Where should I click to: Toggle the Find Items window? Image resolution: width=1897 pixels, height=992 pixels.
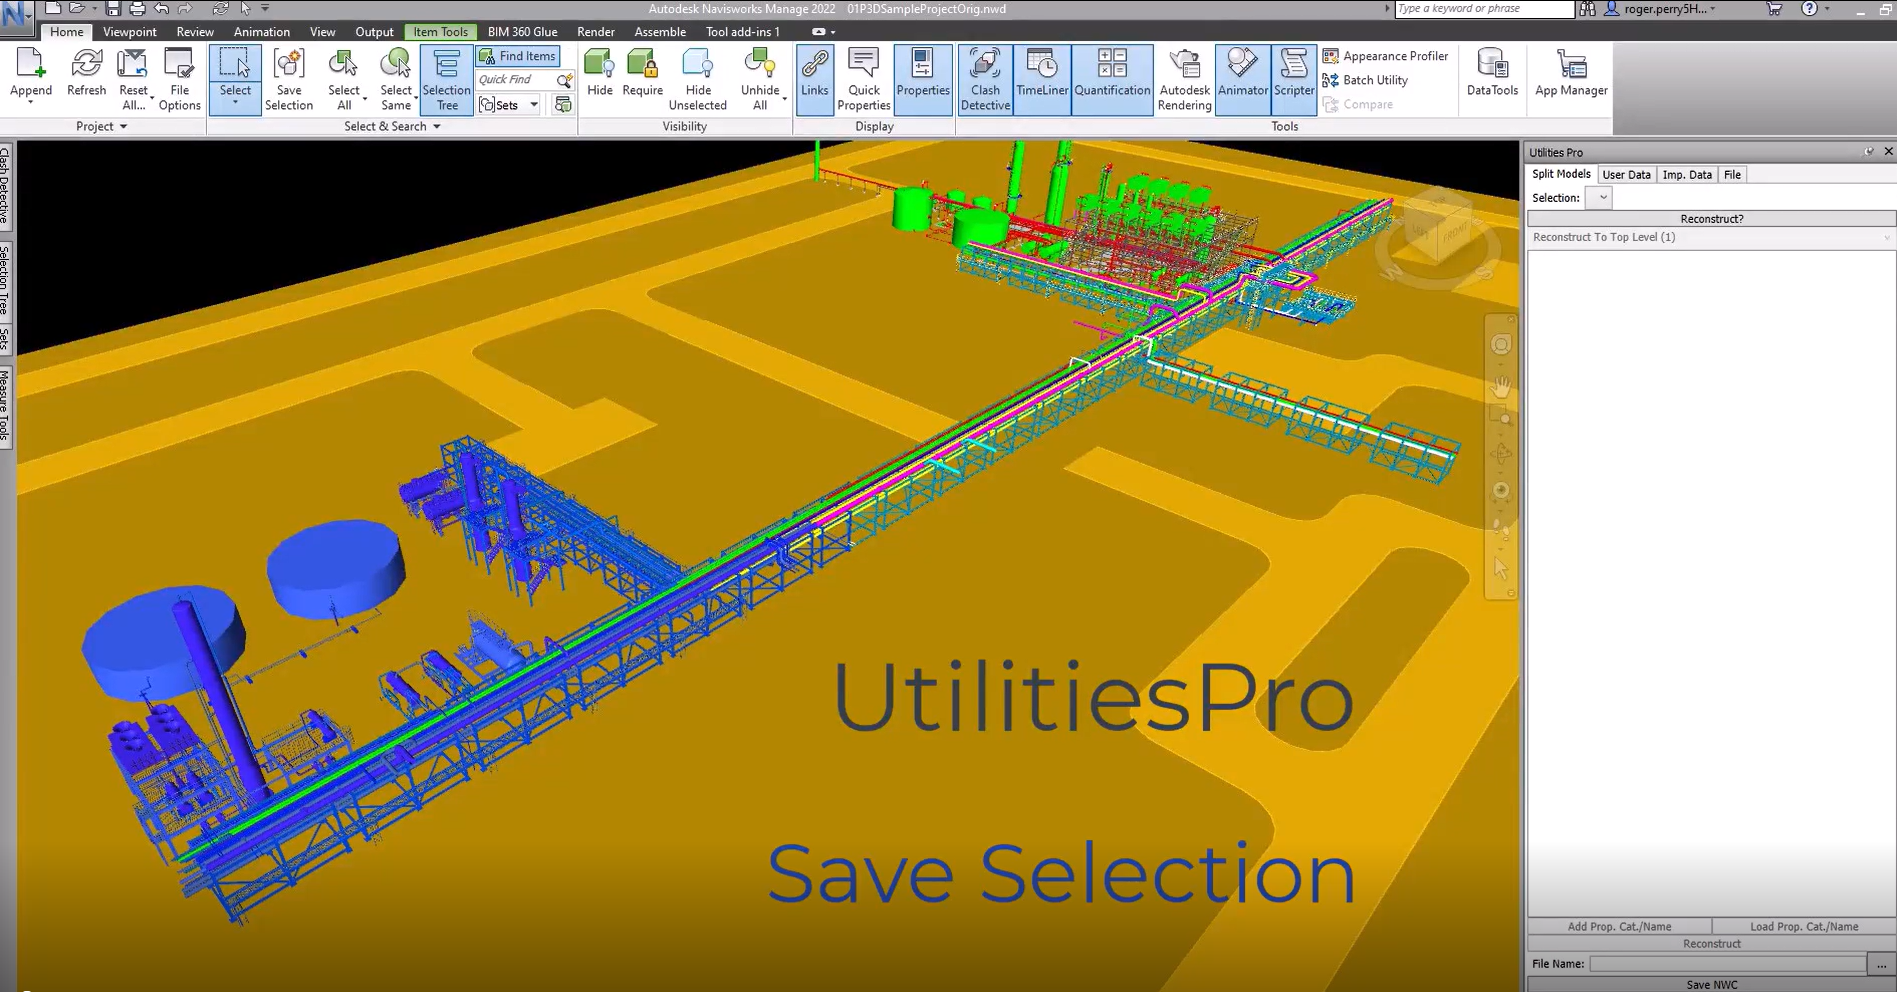click(x=518, y=56)
